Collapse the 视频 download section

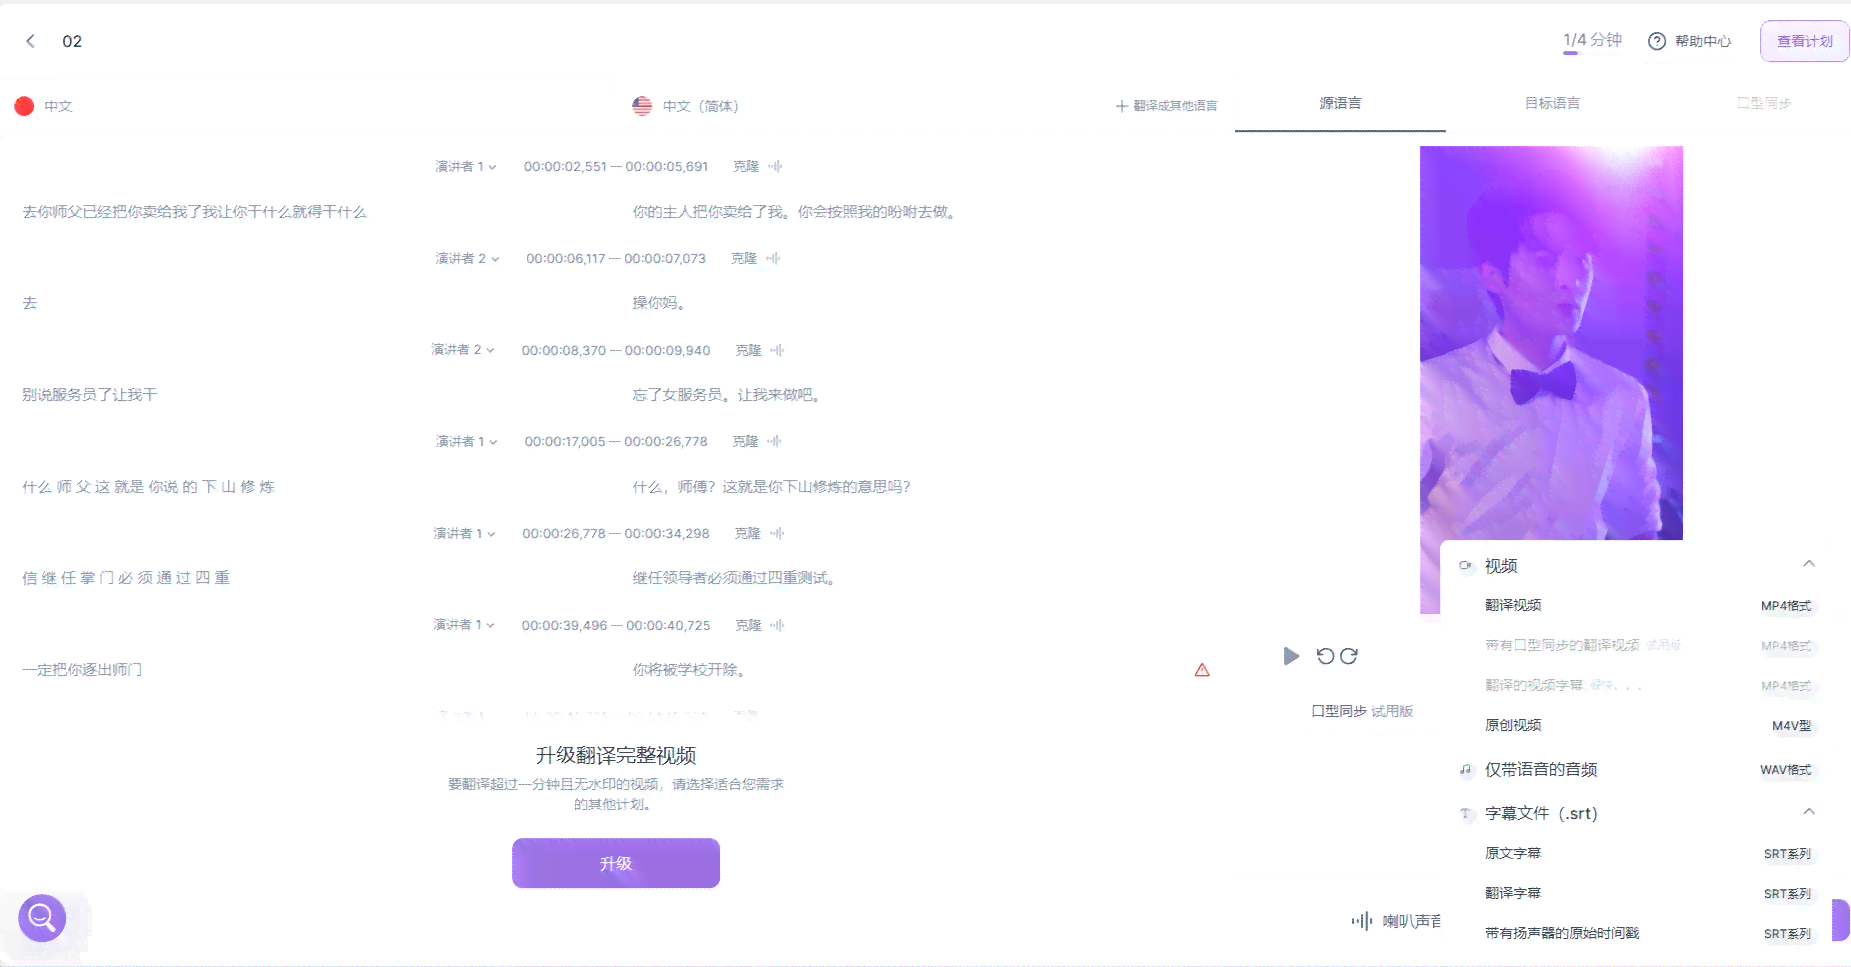(x=1809, y=565)
